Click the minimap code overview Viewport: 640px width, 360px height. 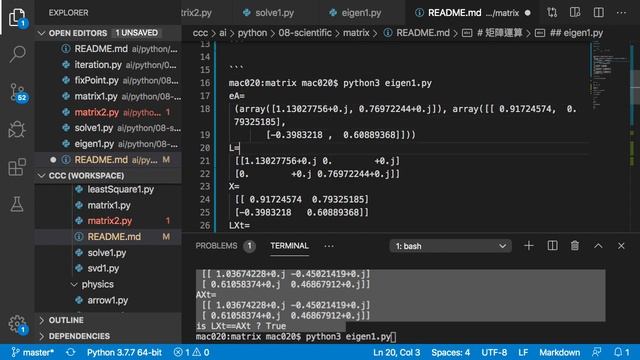[x=609, y=76]
